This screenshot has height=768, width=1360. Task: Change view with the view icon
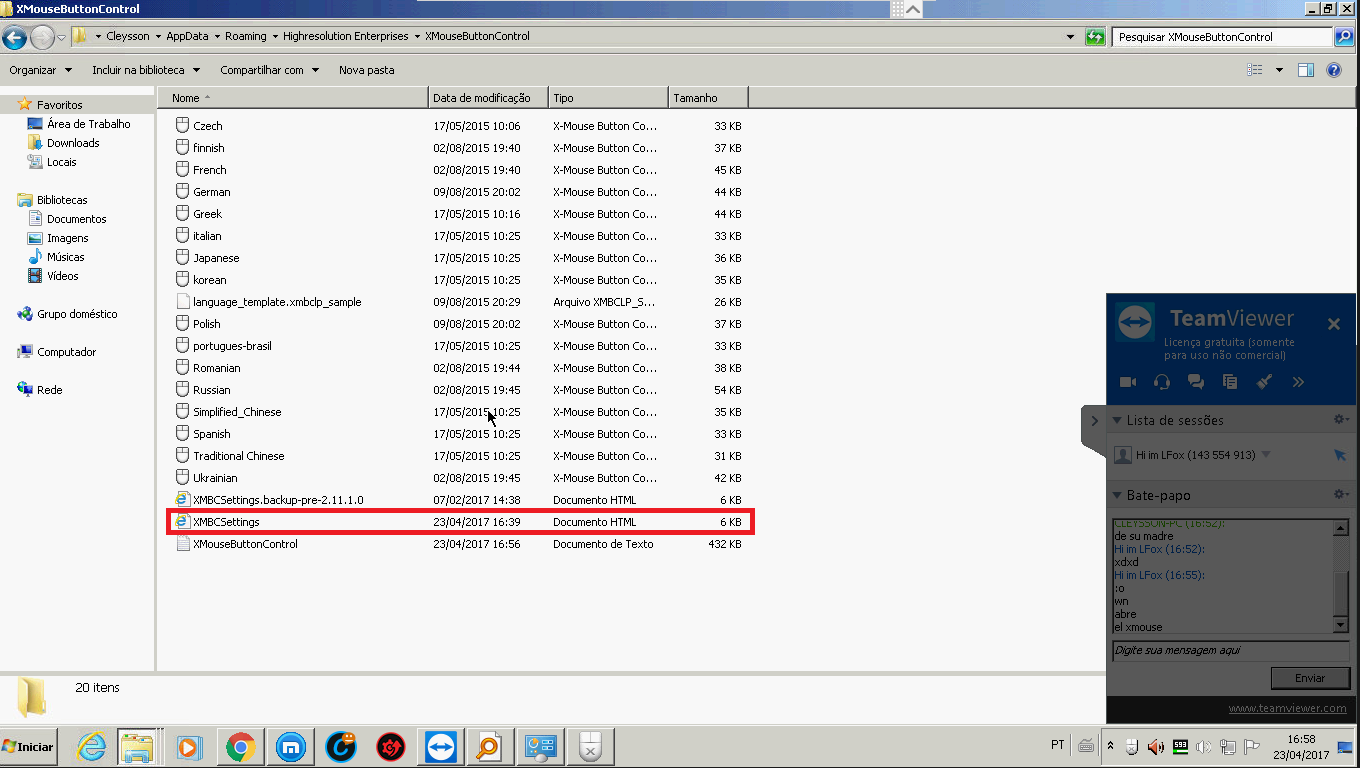[x=1255, y=70]
